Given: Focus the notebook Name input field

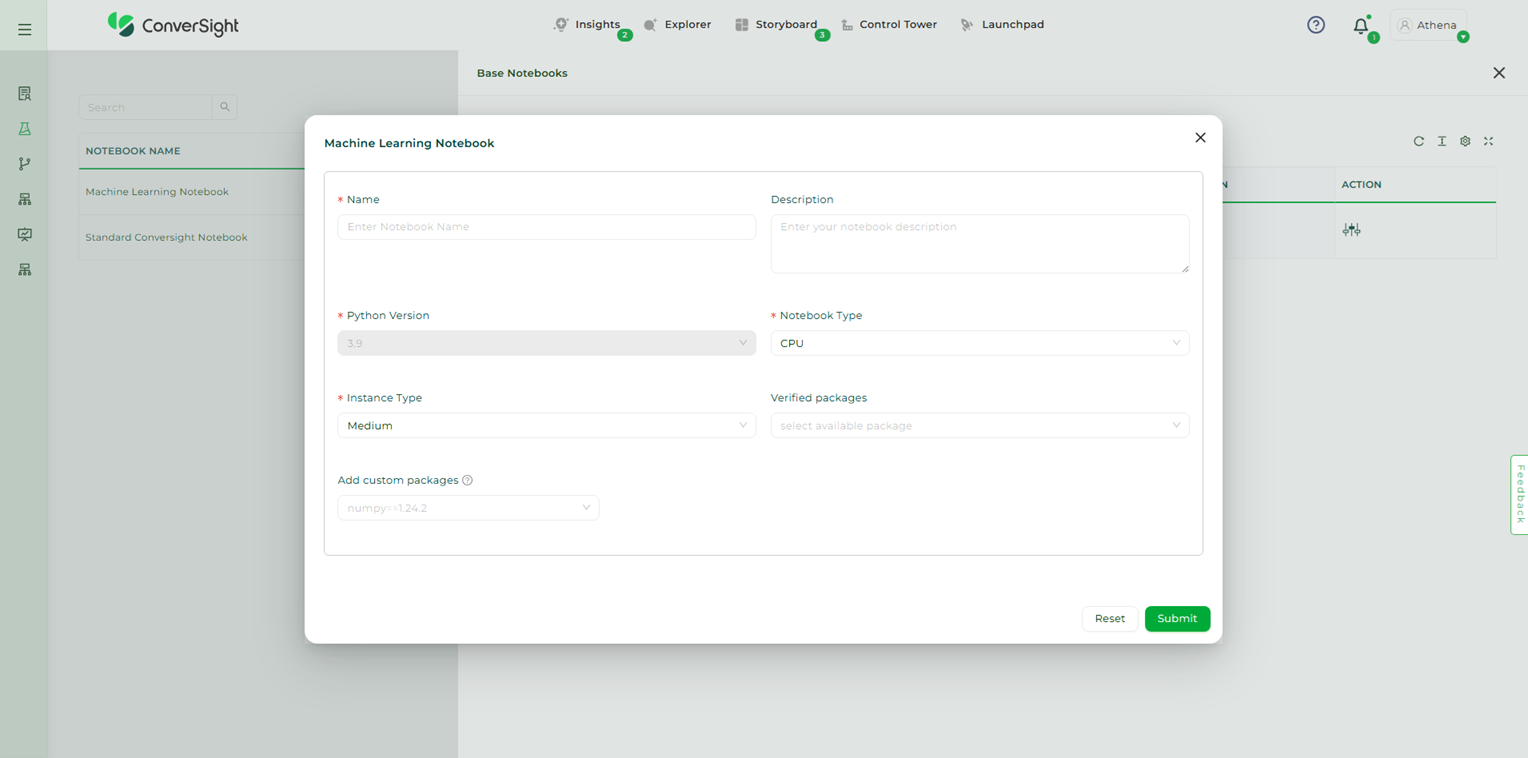Looking at the screenshot, I should click(546, 227).
